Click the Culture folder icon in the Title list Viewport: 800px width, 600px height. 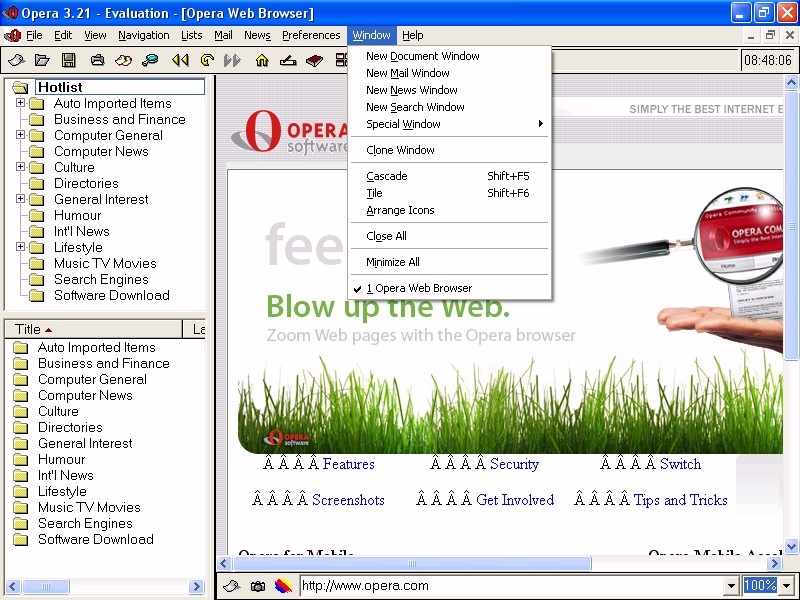coord(20,412)
